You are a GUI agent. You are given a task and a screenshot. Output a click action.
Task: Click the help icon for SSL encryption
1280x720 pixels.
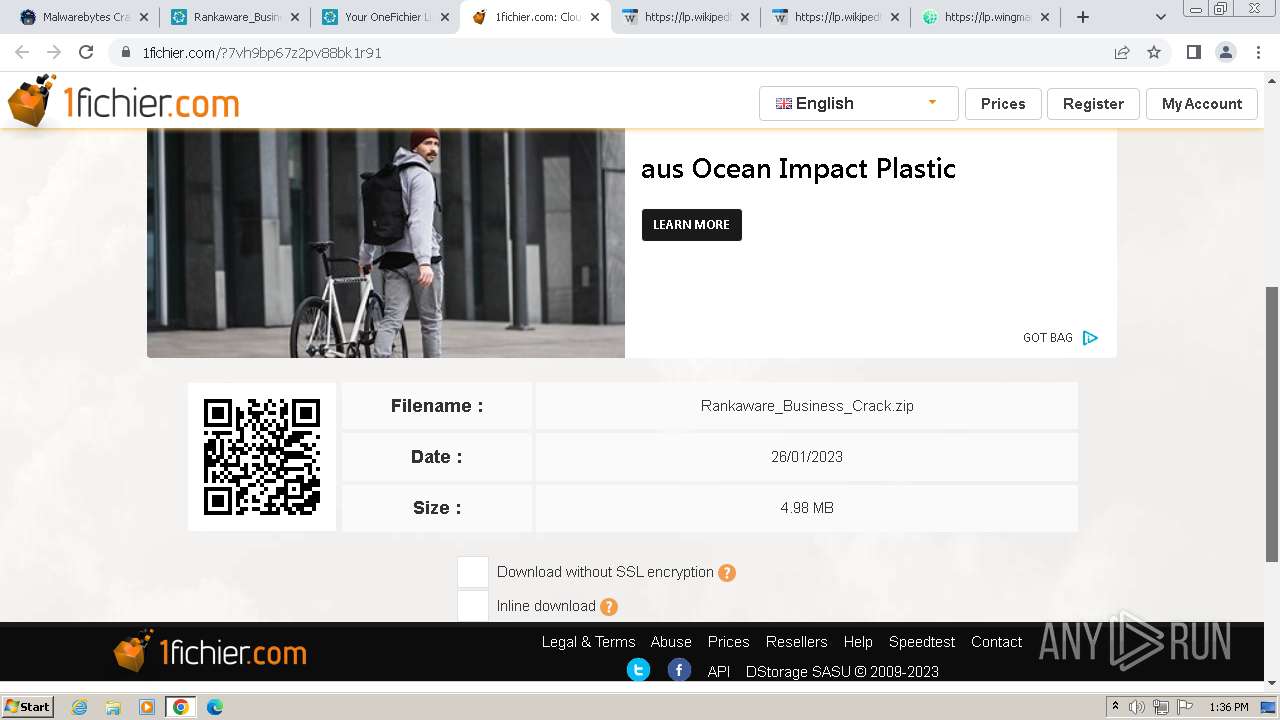click(x=727, y=573)
